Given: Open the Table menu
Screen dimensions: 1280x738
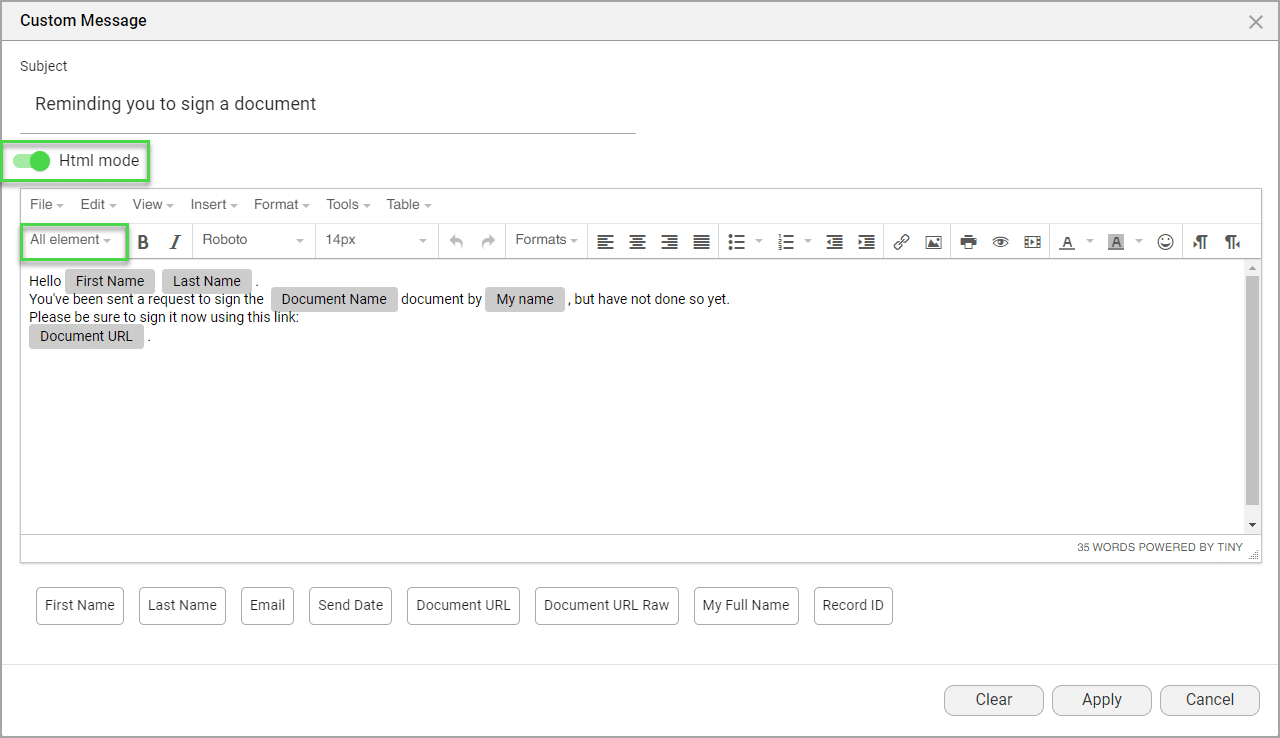Looking at the screenshot, I should (403, 204).
